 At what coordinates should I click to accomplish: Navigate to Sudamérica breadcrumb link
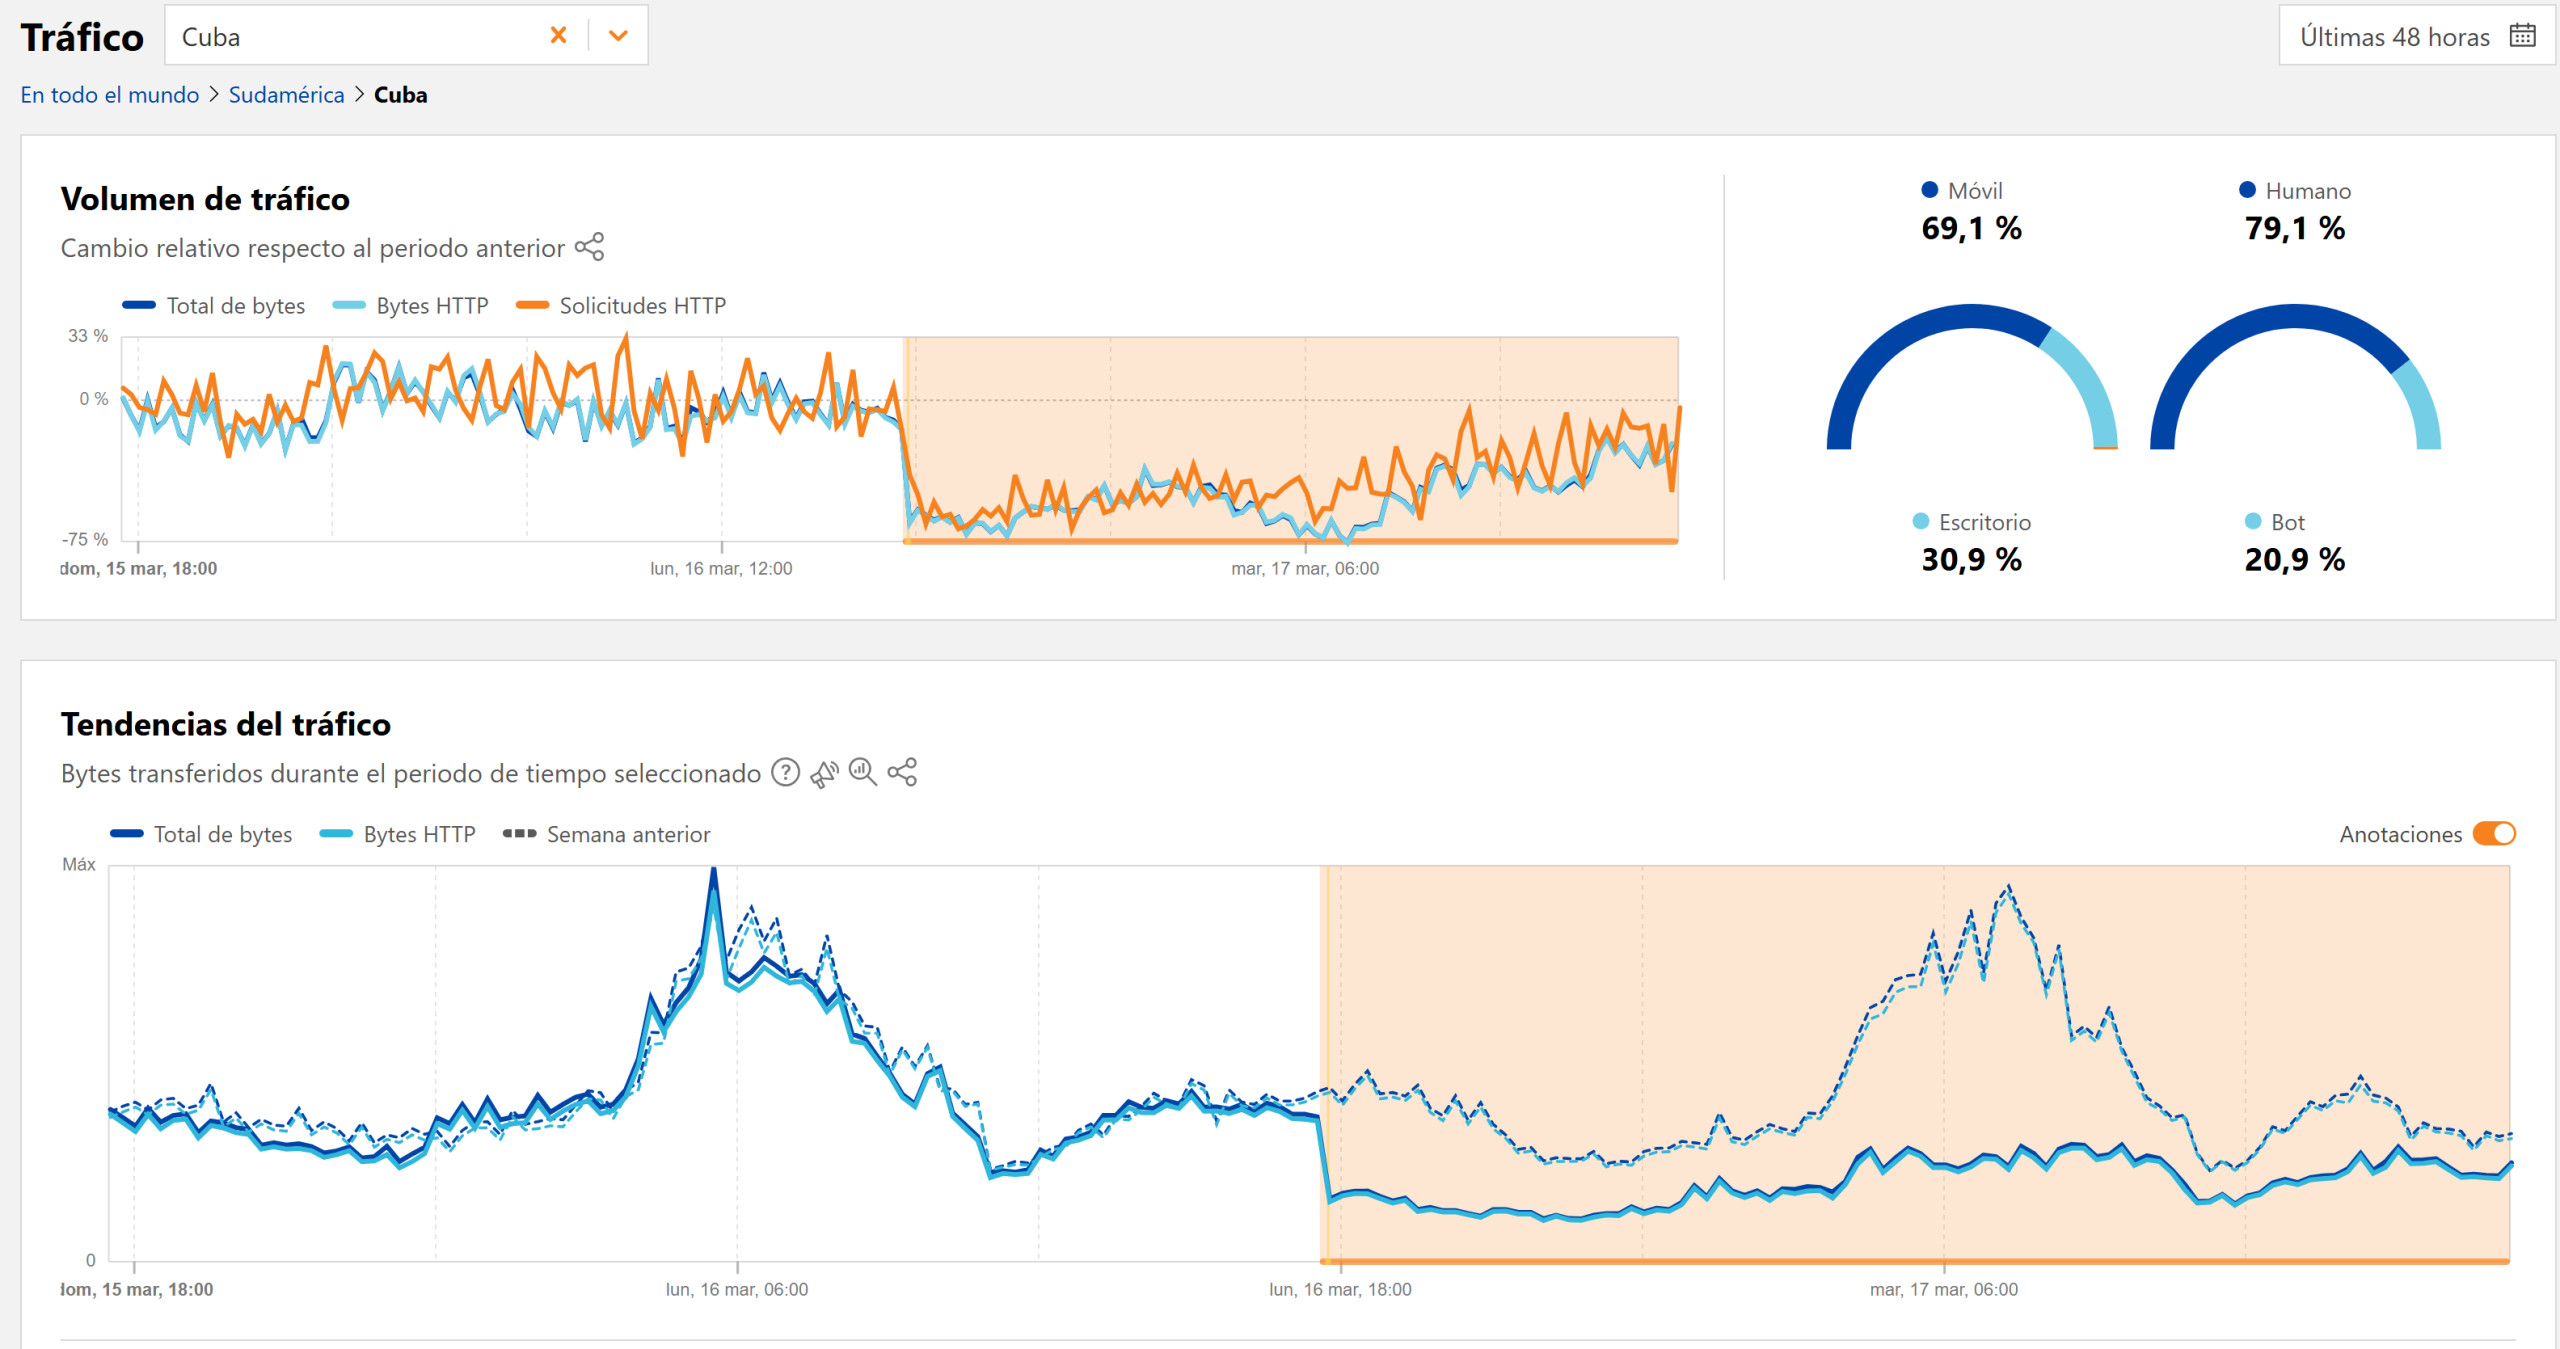tap(286, 95)
